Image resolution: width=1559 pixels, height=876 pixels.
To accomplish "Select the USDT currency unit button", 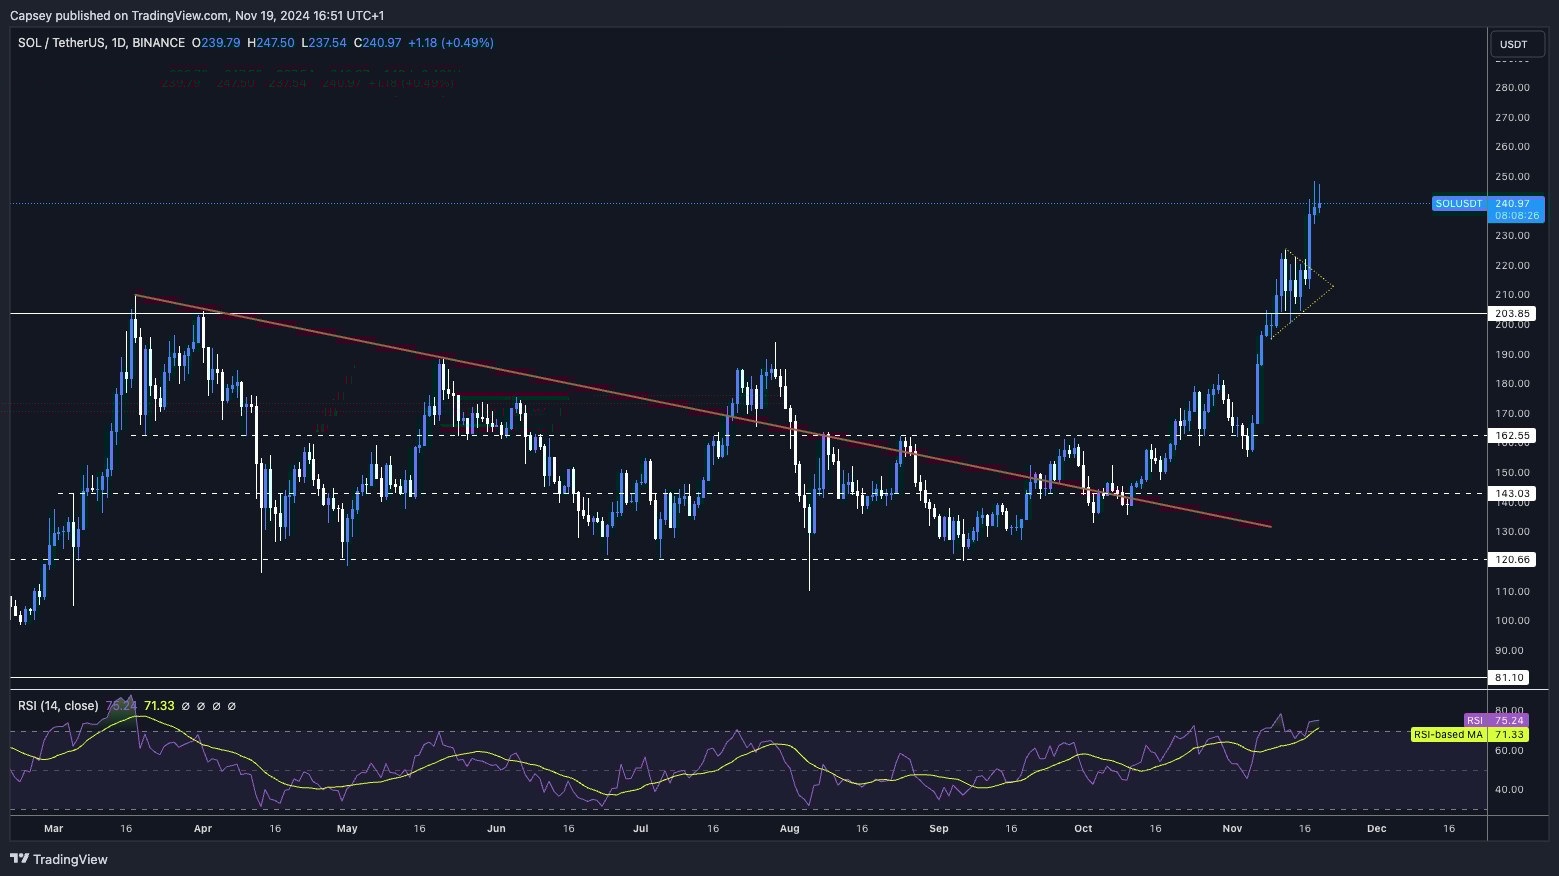I will pyautogui.click(x=1516, y=44).
